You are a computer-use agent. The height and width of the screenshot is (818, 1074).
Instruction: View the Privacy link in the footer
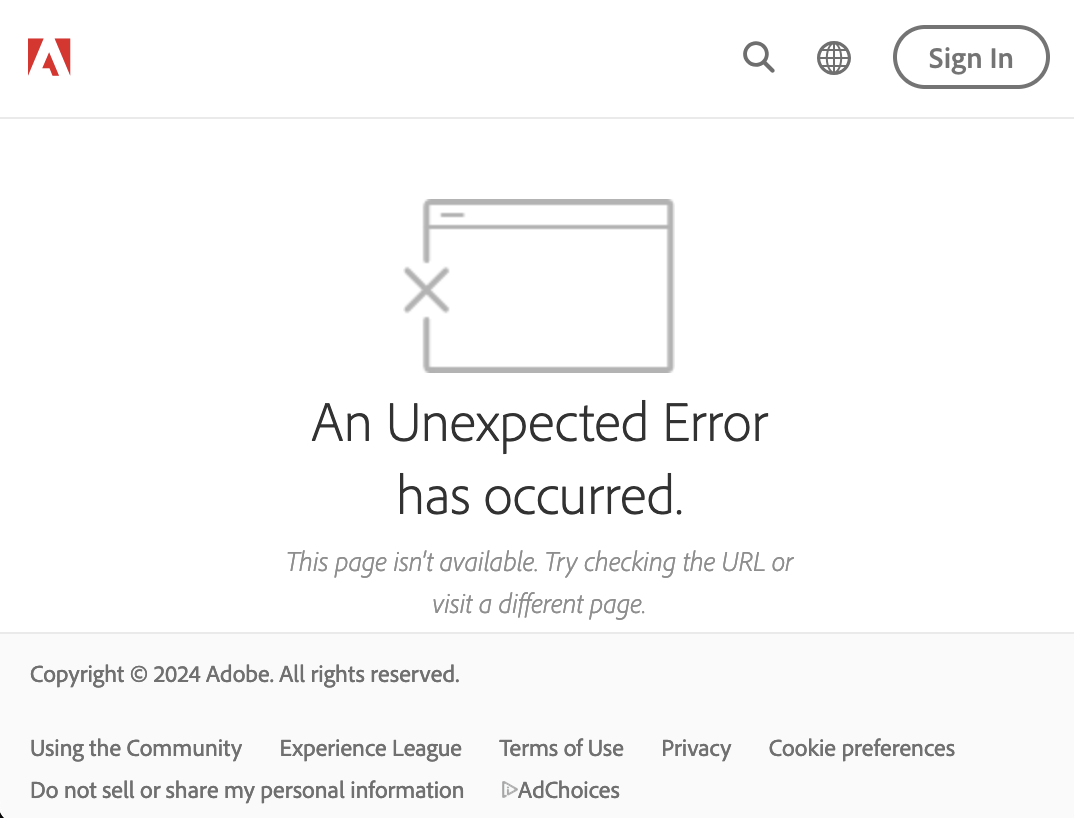pyautogui.click(x=696, y=748)
